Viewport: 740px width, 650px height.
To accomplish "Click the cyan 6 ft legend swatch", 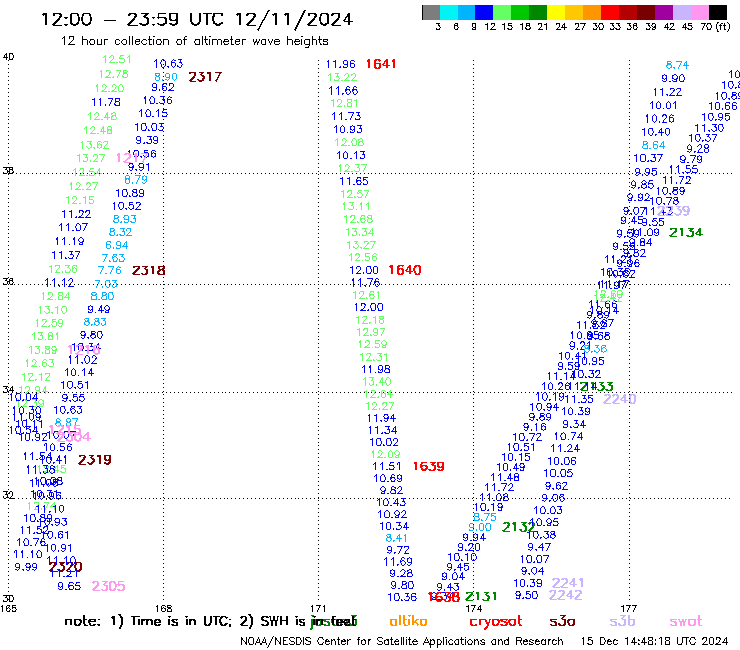I will tap(448, 12).
